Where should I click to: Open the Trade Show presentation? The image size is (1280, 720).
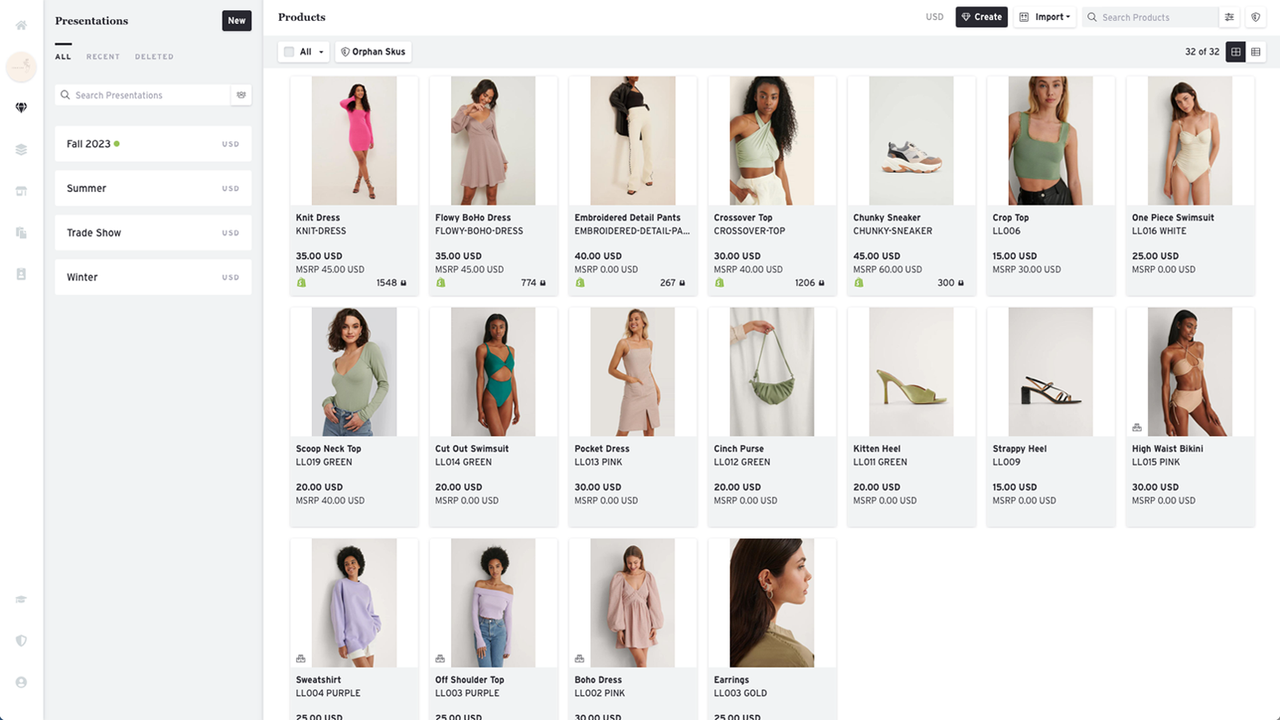coord(153,233)
